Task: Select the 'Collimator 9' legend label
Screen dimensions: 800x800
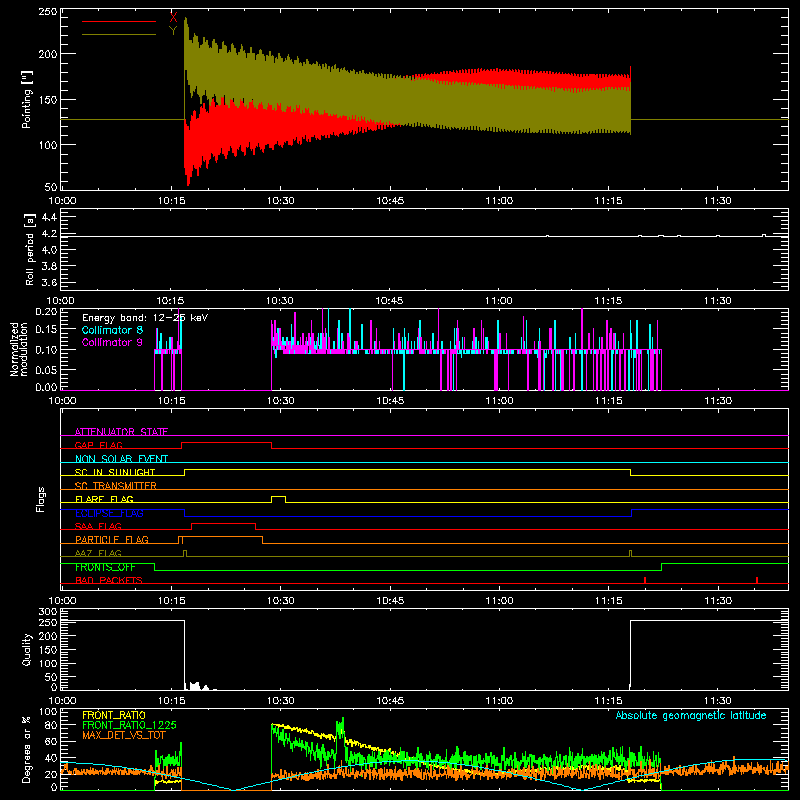Action: [112, 342]
